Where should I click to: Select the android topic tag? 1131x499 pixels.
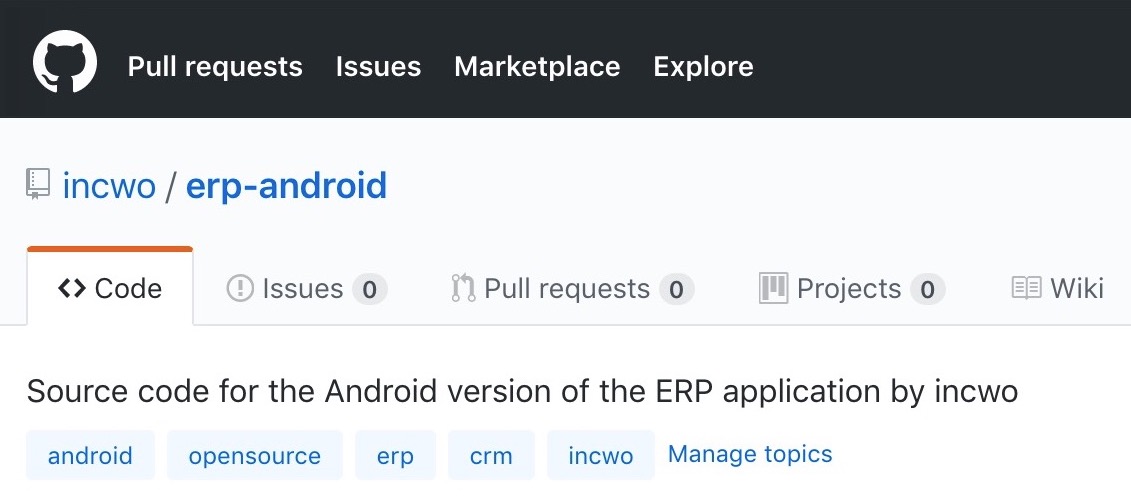coord(90,455)
